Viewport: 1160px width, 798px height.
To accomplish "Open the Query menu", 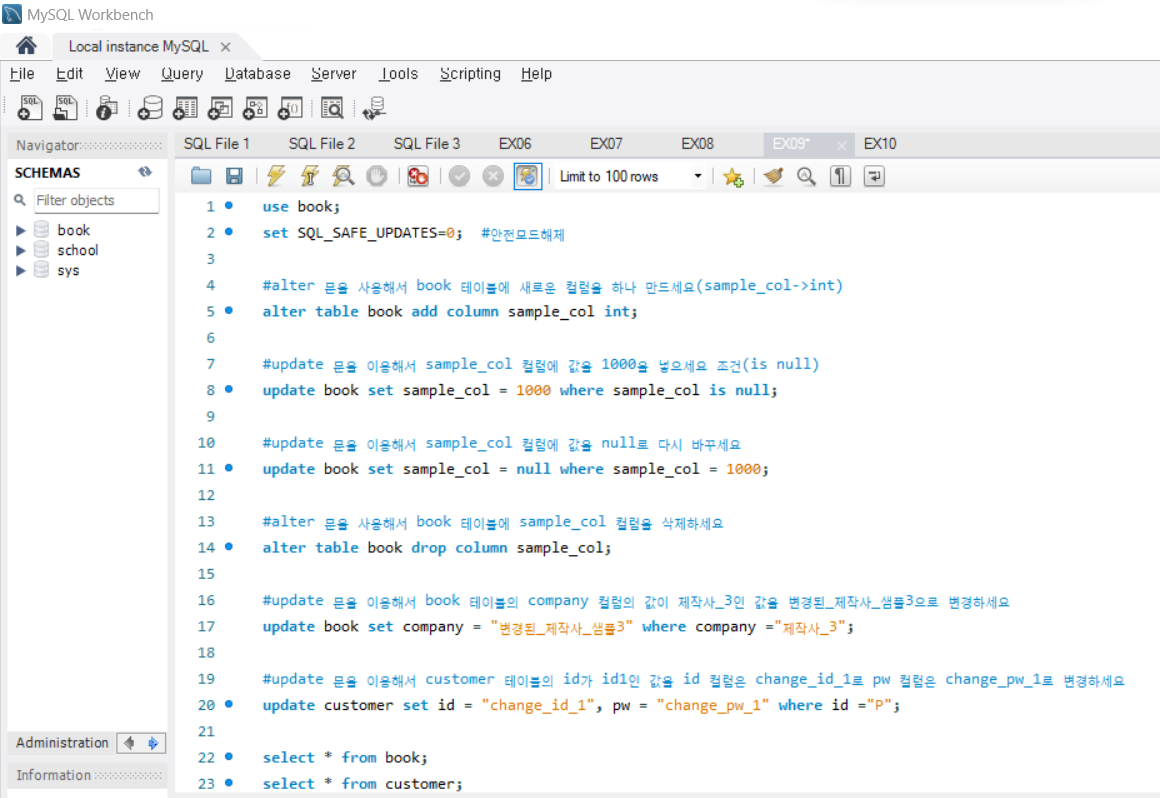I will click(182, 73).
